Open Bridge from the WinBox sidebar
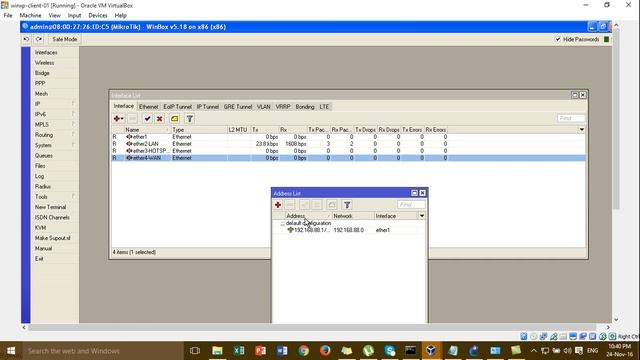 [x=42, y=73]
